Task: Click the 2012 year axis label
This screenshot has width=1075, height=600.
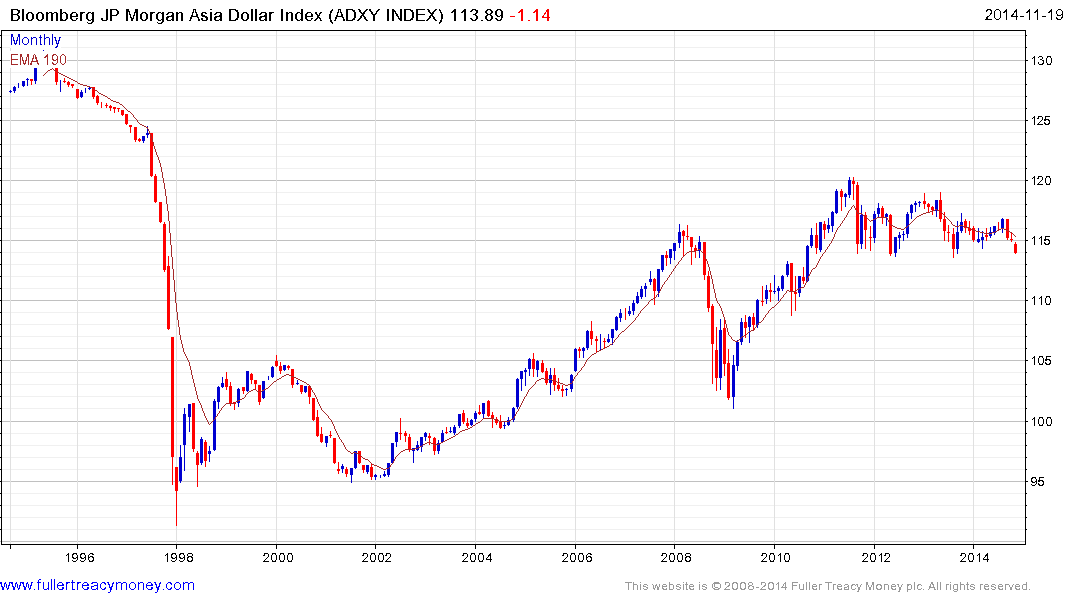Action: [875, 557]
